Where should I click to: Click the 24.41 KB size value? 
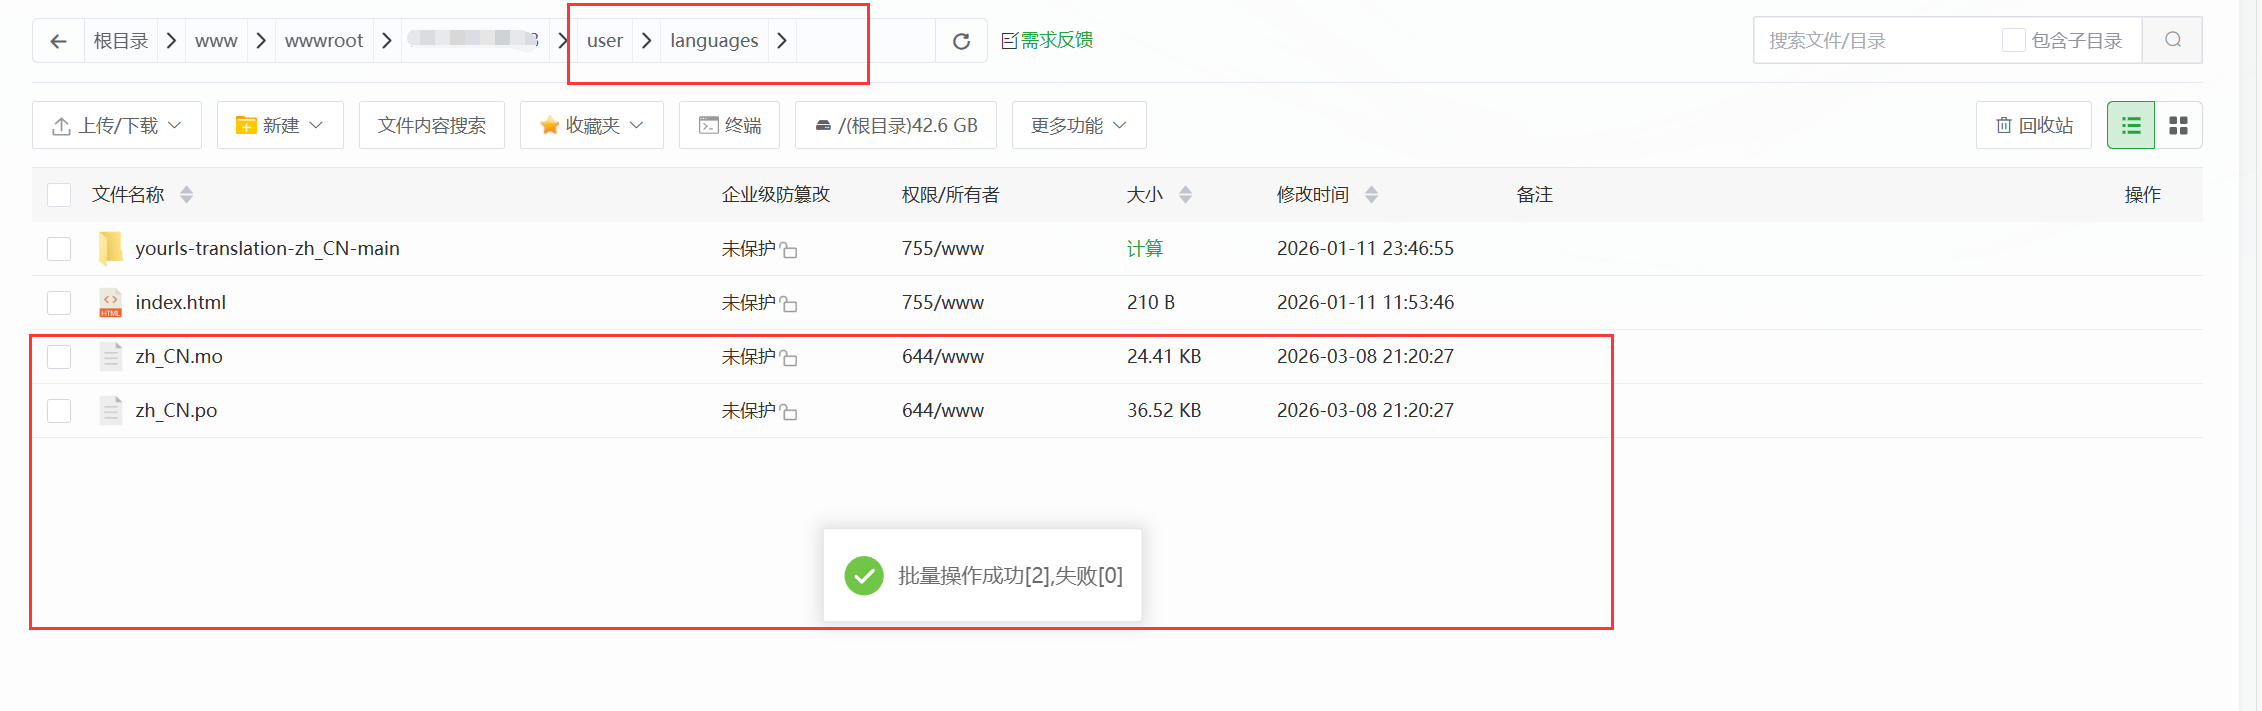click(1164, 356)
